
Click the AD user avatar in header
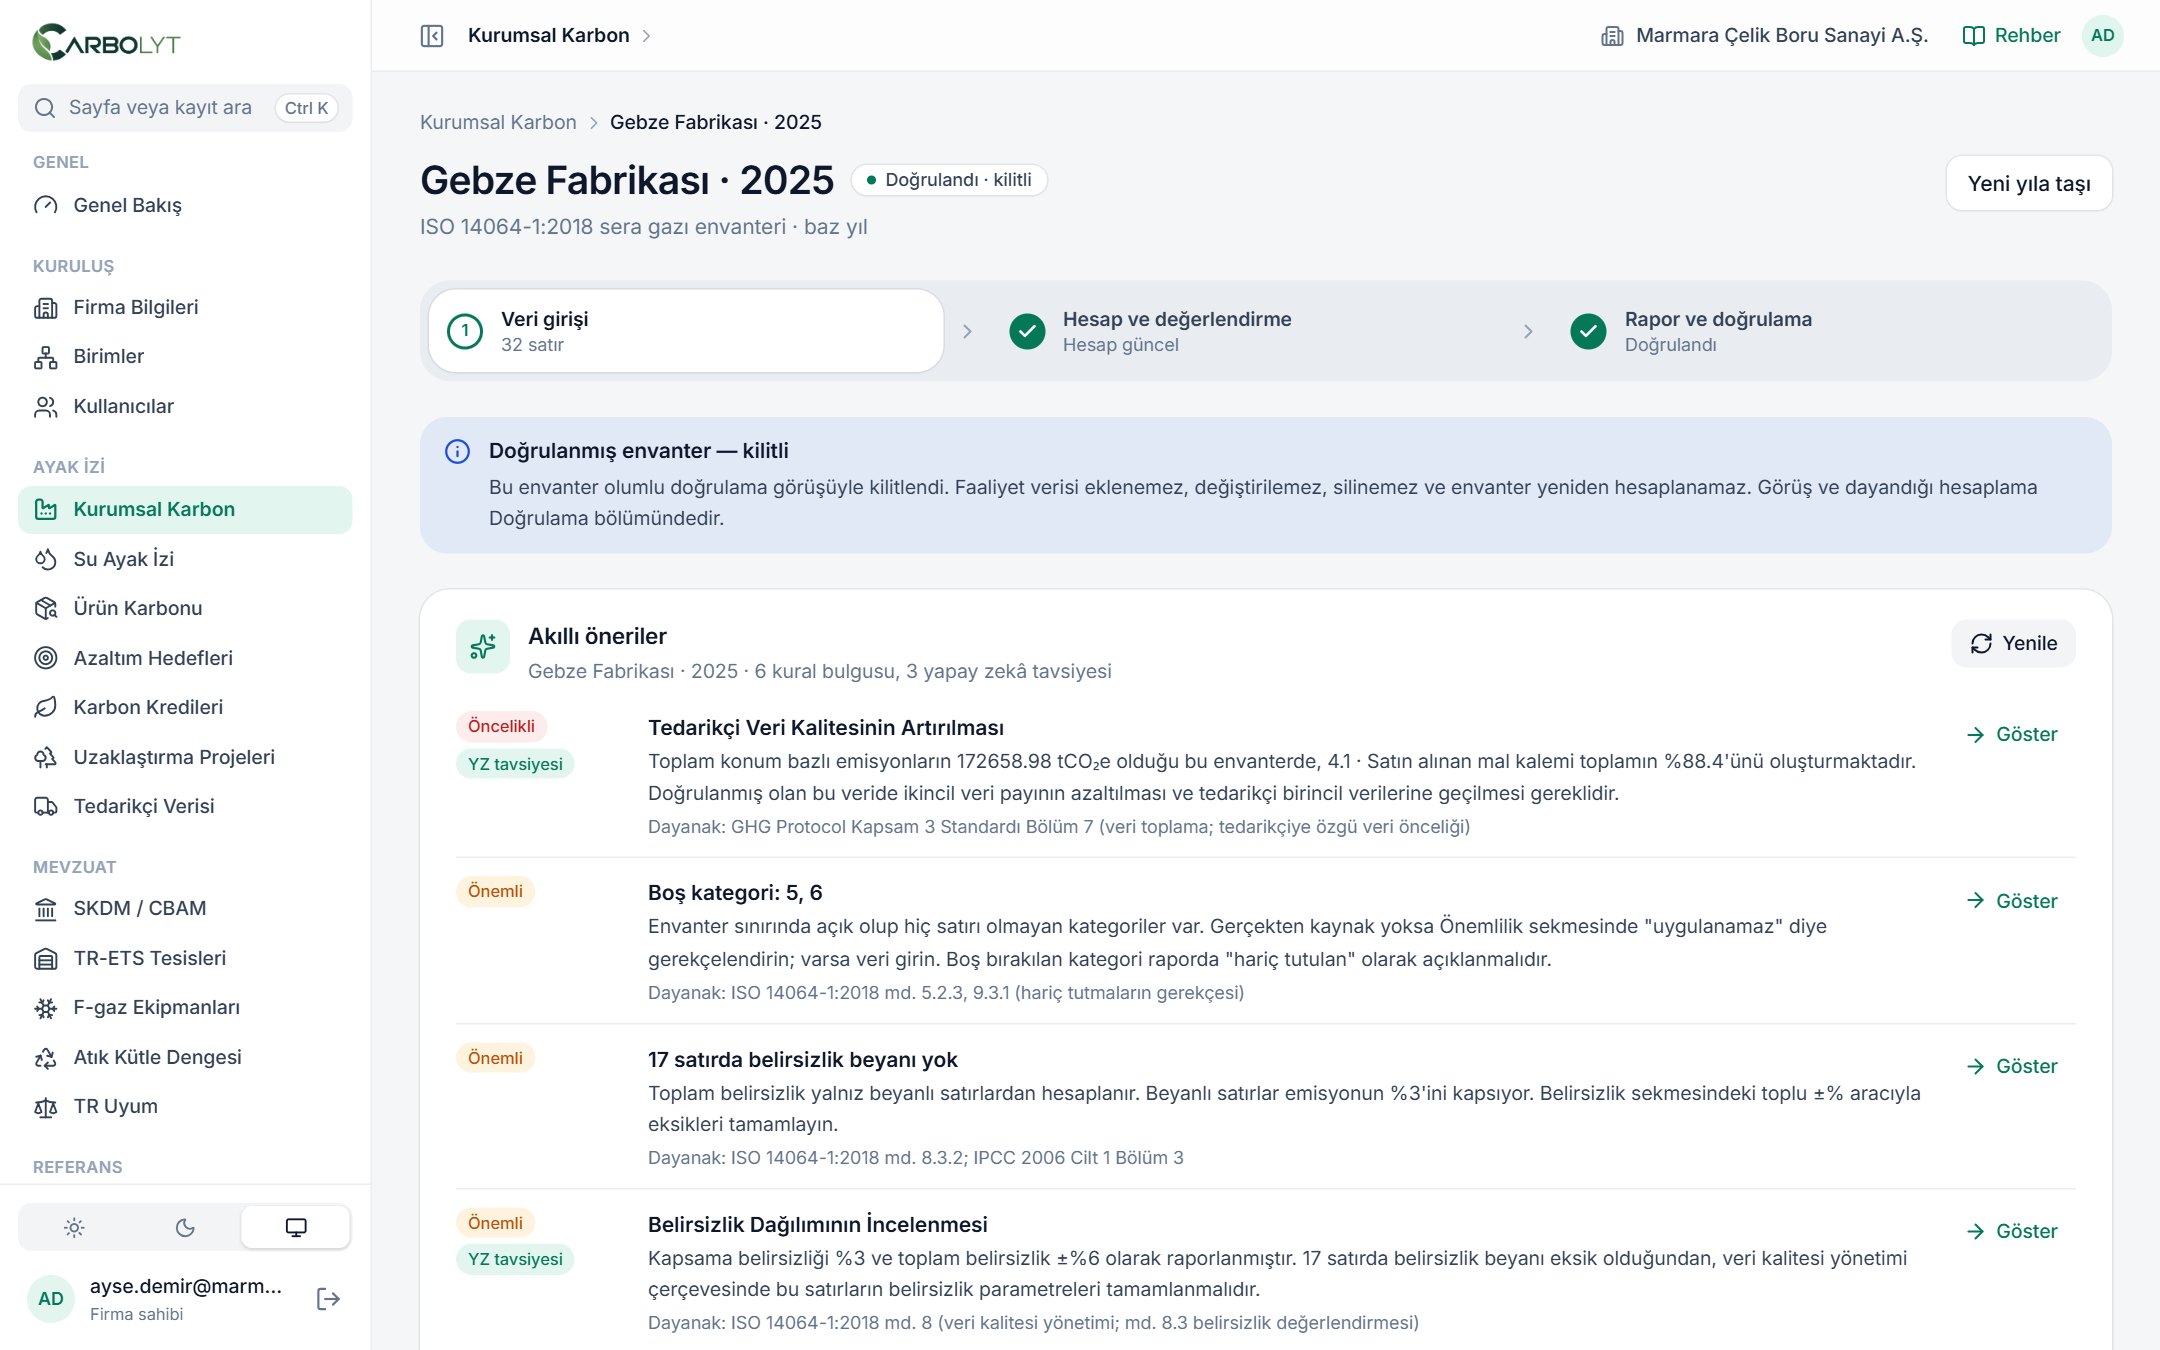click(x=2102, y=36)
